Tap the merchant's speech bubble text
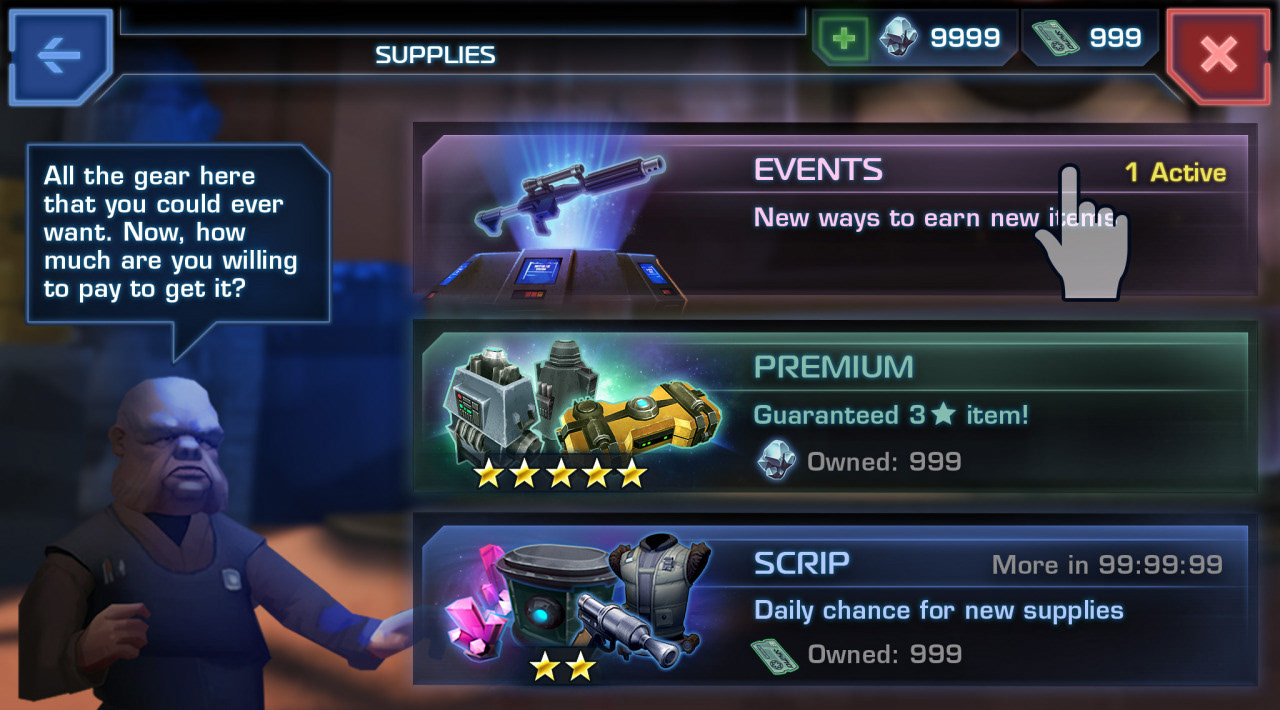The width and height of the screenshot is (1280, 710). [x=170, y=232]
